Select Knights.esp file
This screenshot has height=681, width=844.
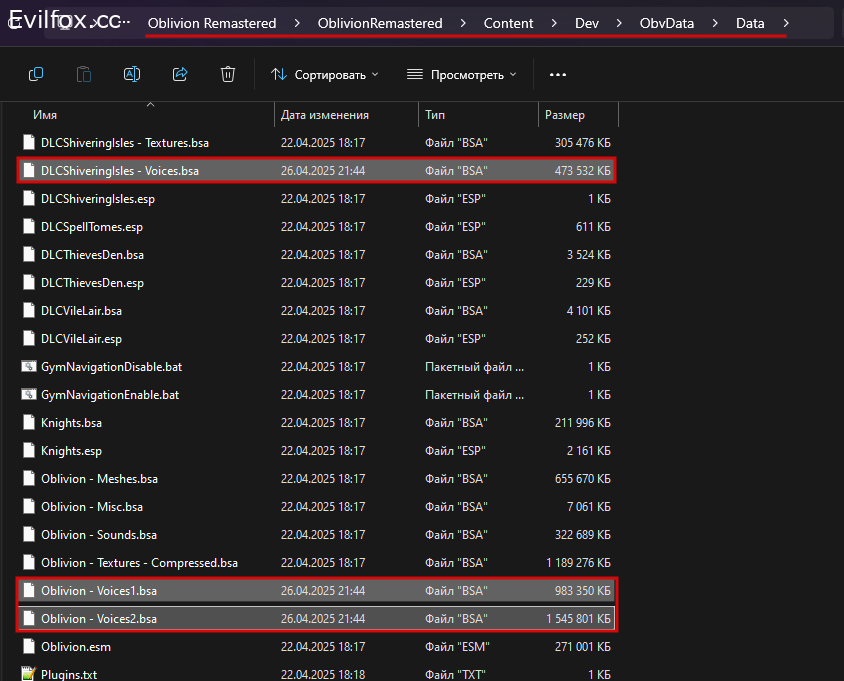(317, 451)
